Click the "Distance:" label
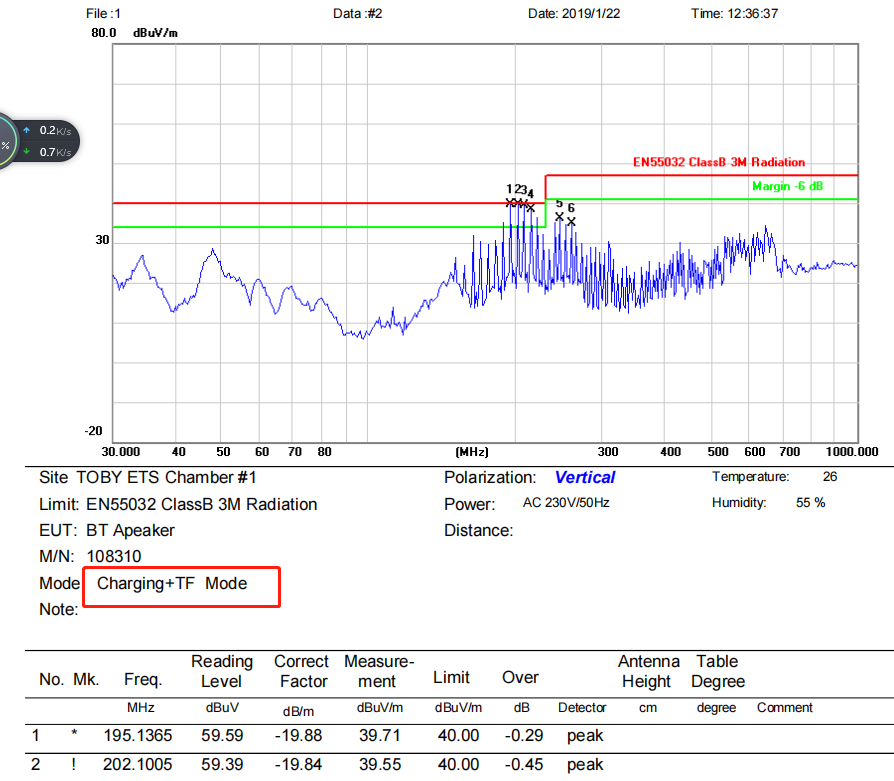This screenshot has height=781, width=894. coord(479,531)
